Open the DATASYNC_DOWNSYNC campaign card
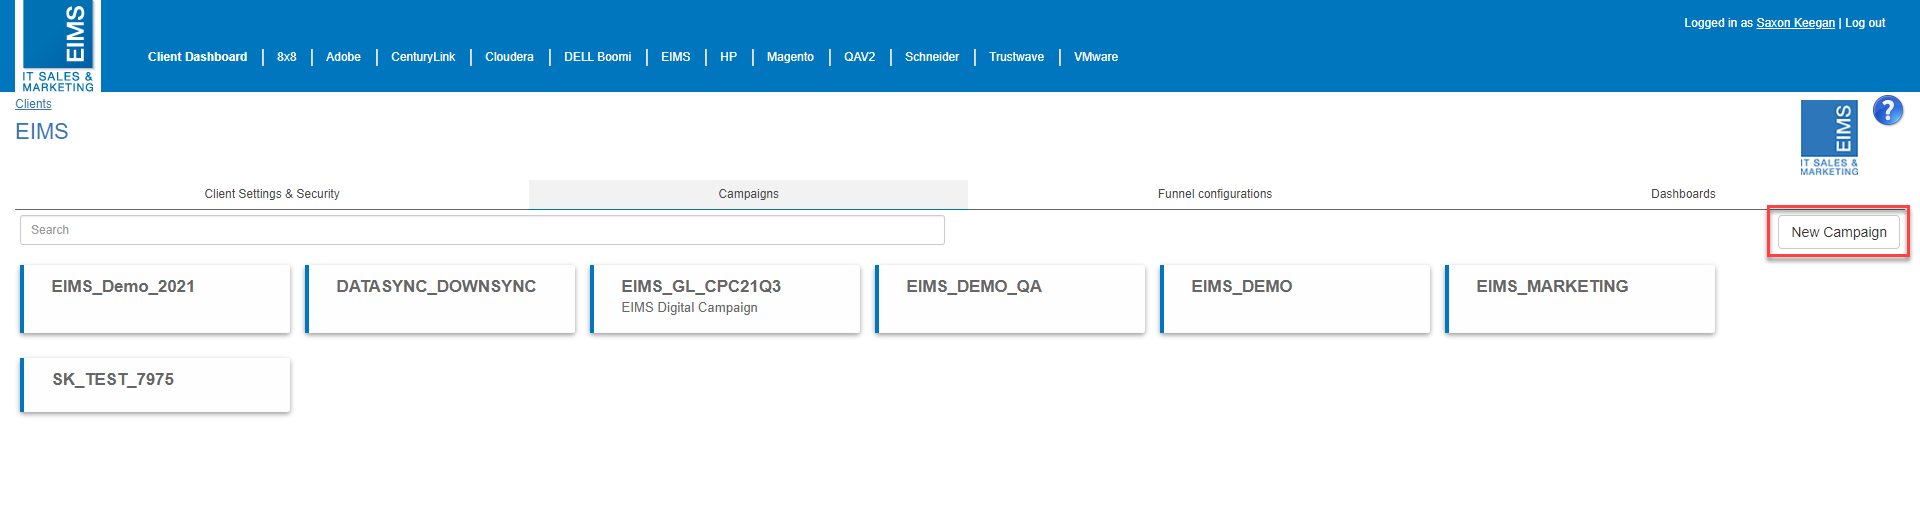Viewport: 1920px width, 511px height. tap(440, 299)
